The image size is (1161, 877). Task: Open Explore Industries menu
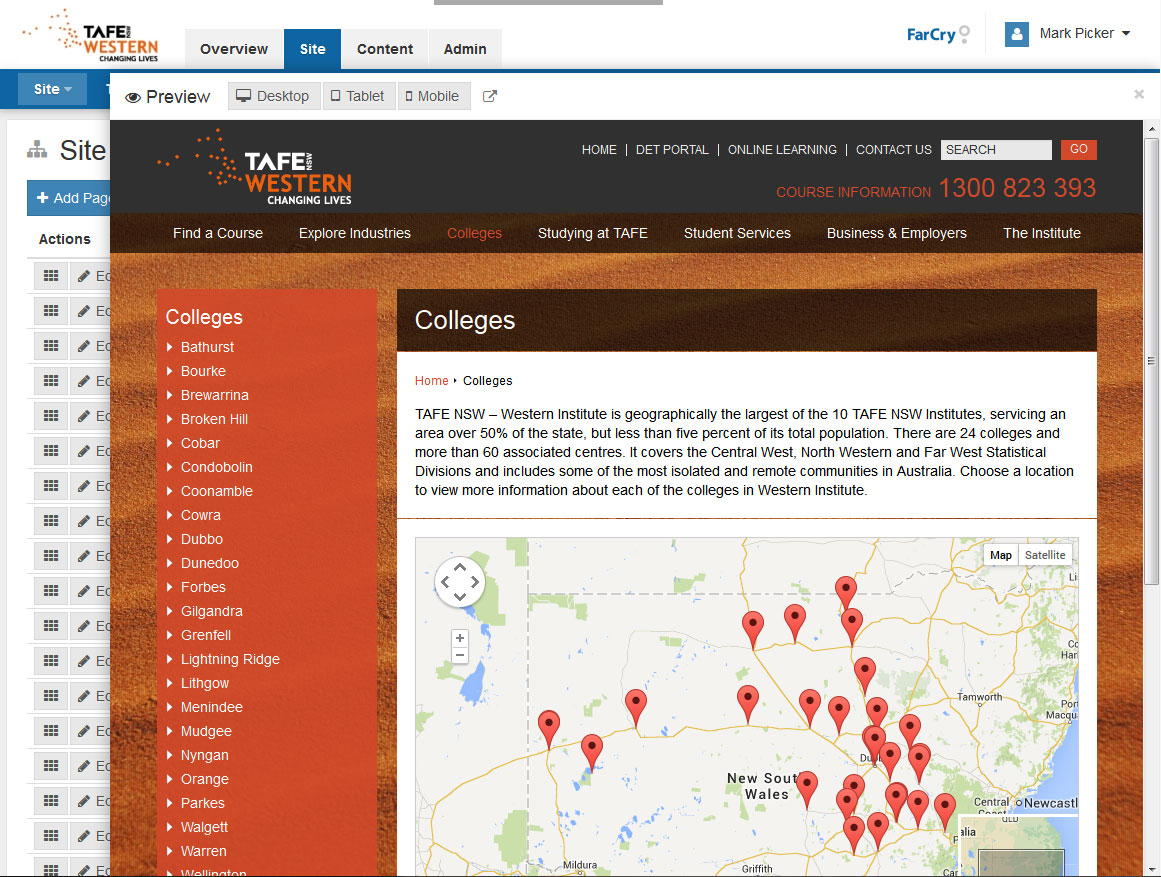tap(355, 233)
